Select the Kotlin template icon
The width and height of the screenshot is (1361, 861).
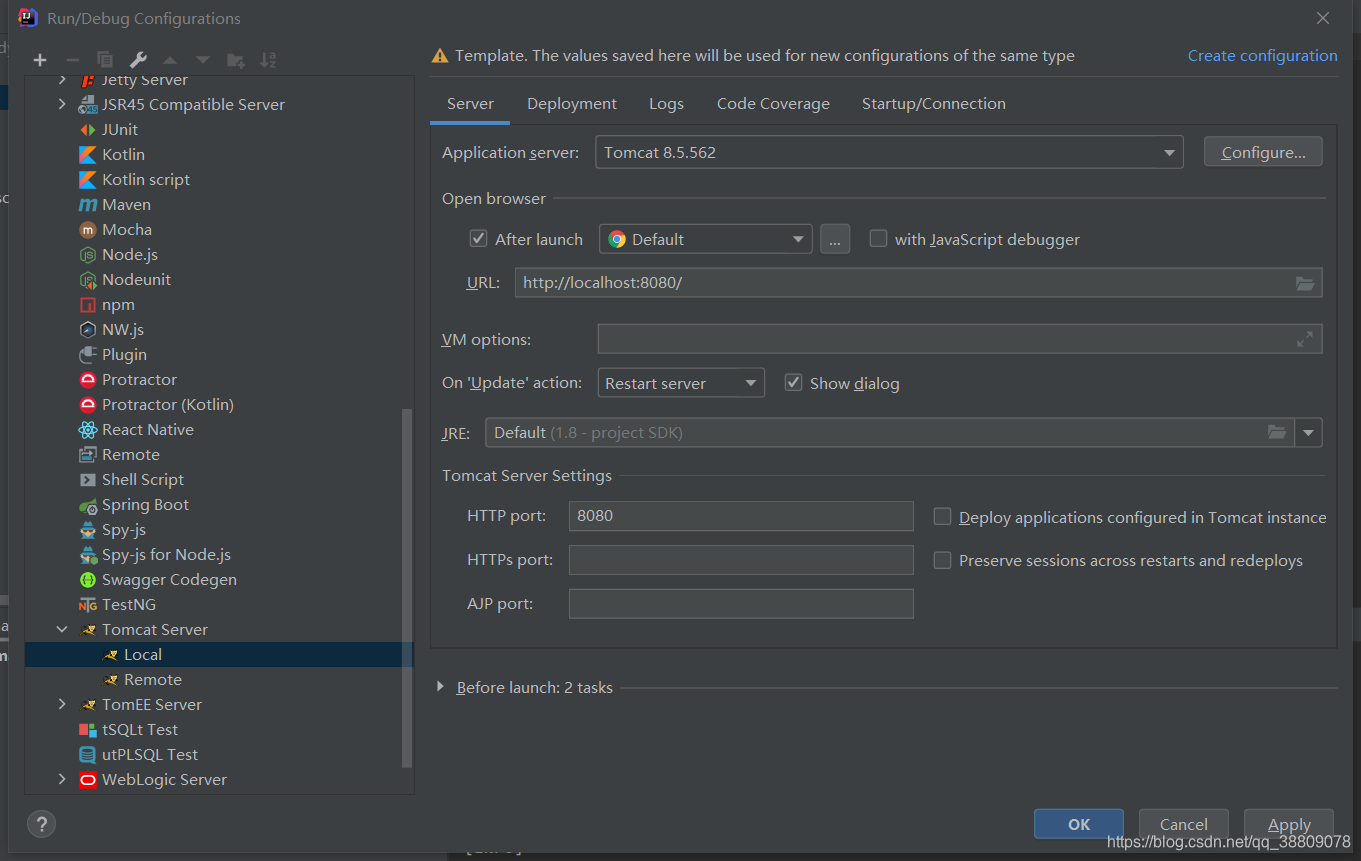click(87, 154)
